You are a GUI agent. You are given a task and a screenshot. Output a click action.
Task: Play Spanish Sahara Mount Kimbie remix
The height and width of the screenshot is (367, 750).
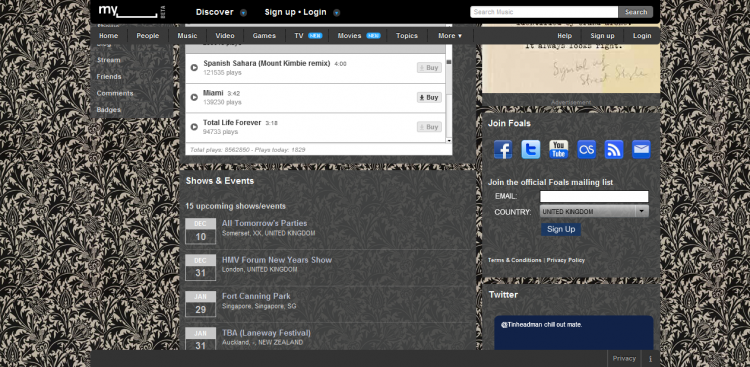tap(194, 68)
